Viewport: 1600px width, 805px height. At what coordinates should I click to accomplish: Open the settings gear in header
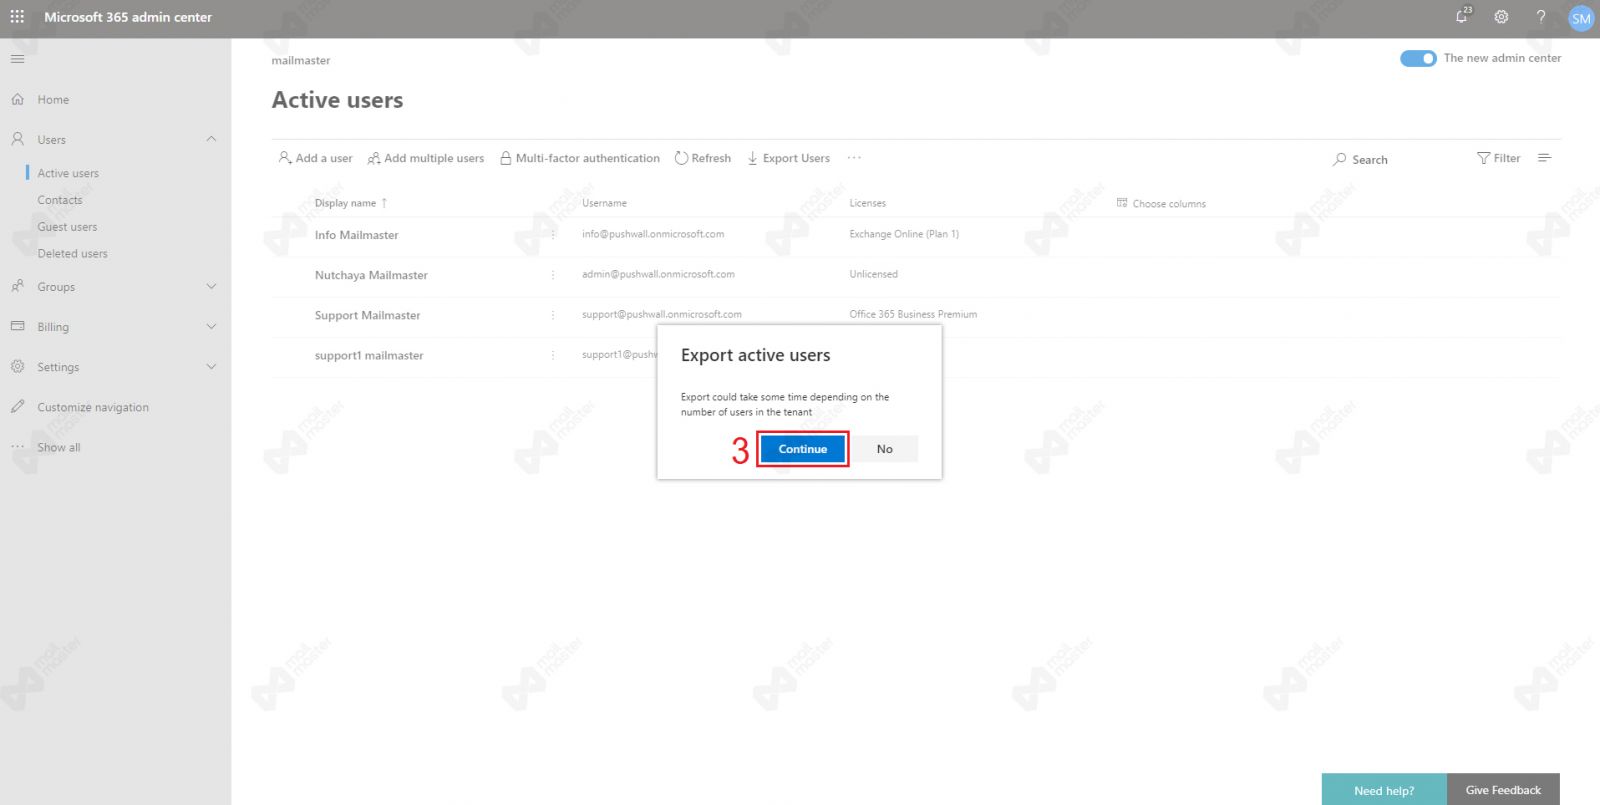(1501, 17)
